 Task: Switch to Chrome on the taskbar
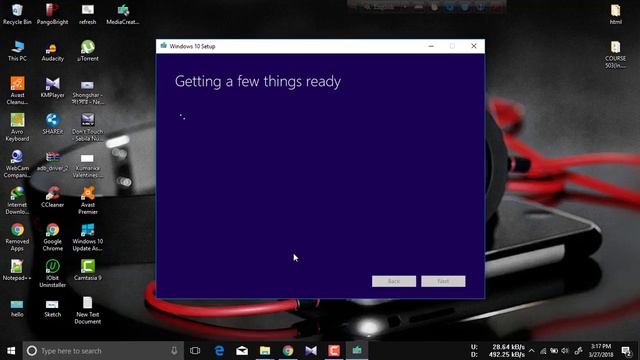click(x=288, y=351)
